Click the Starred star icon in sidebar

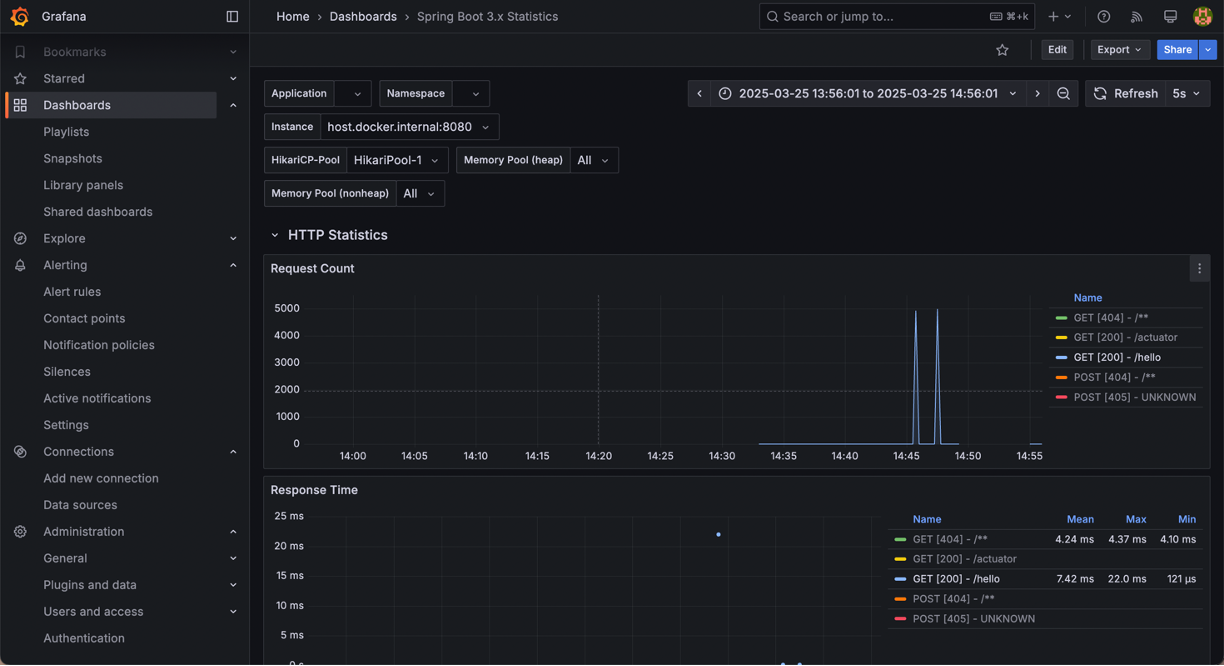coord(20,78)
